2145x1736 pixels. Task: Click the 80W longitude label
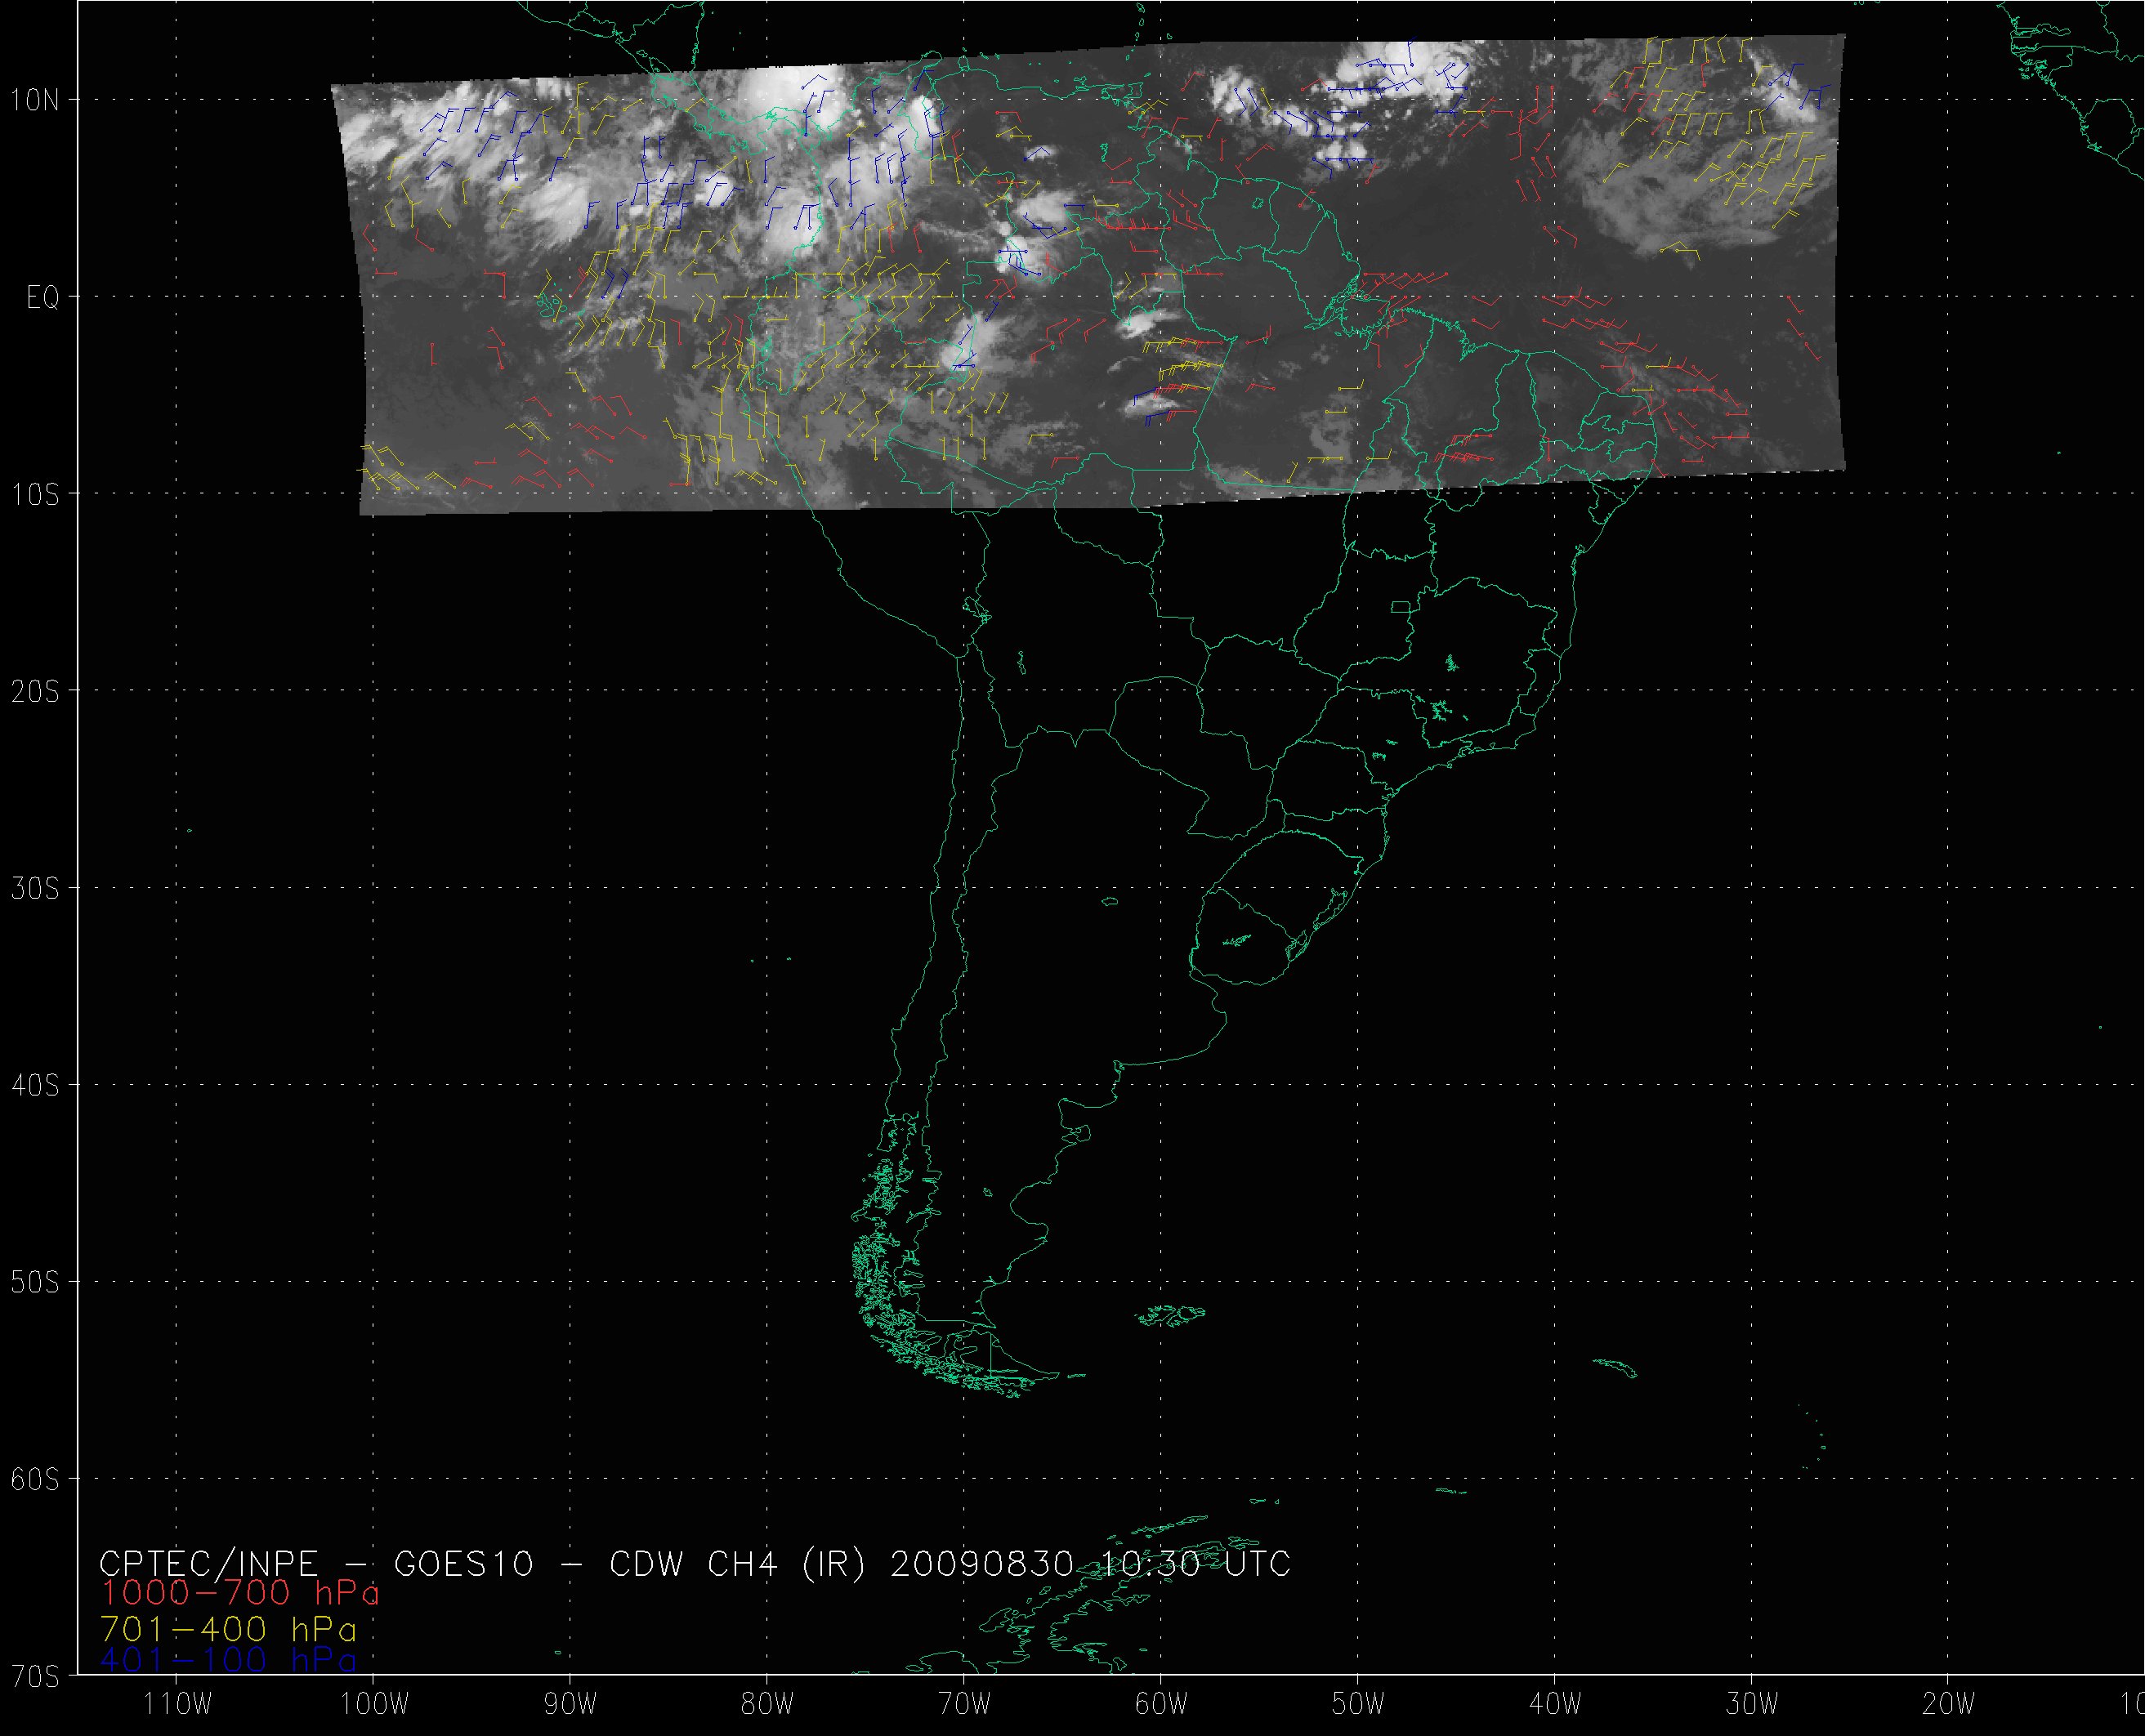click(767, 1705)
